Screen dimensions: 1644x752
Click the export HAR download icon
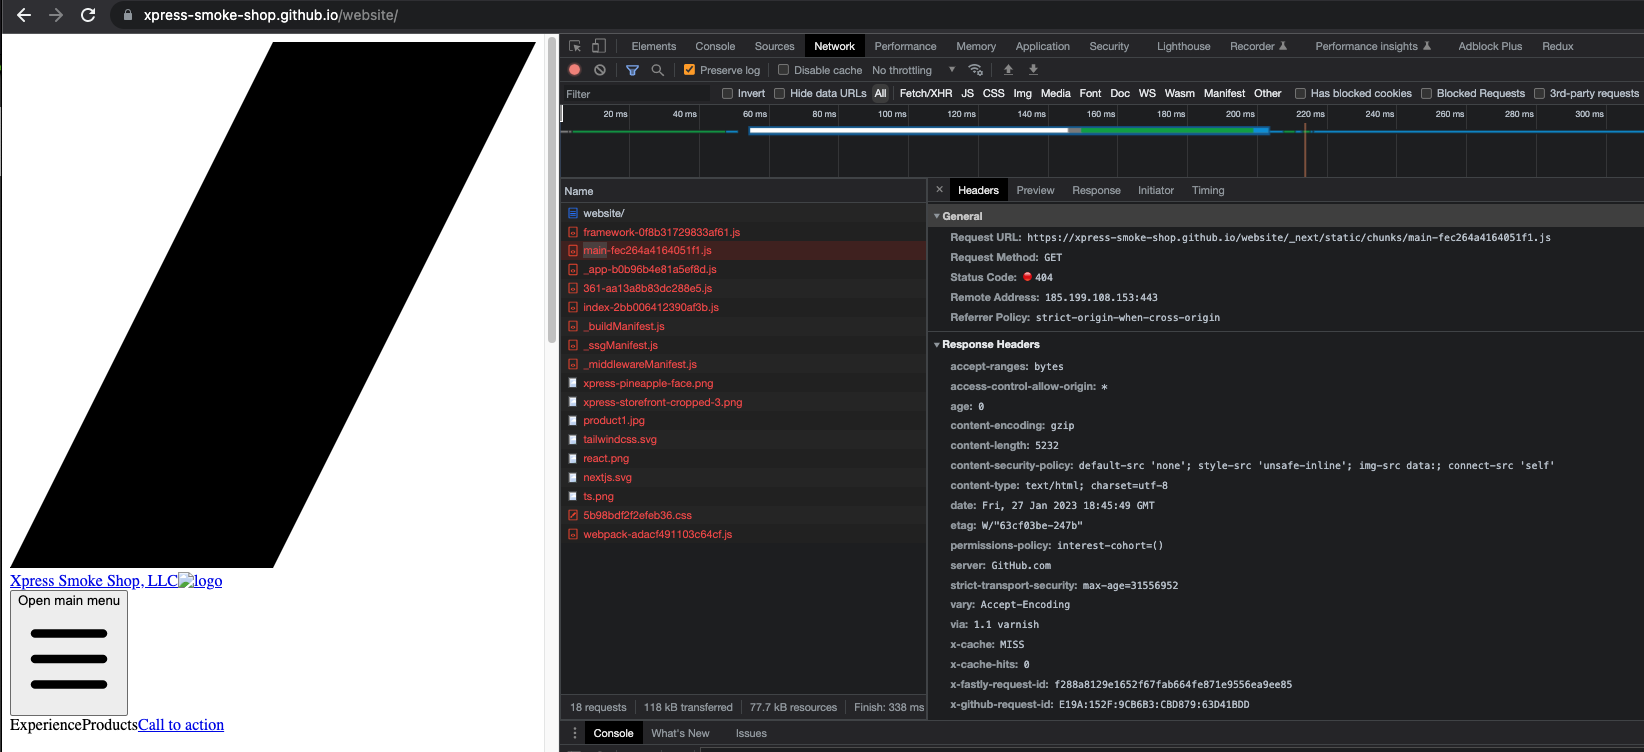pyautogui.click(x=1033, y=70)
